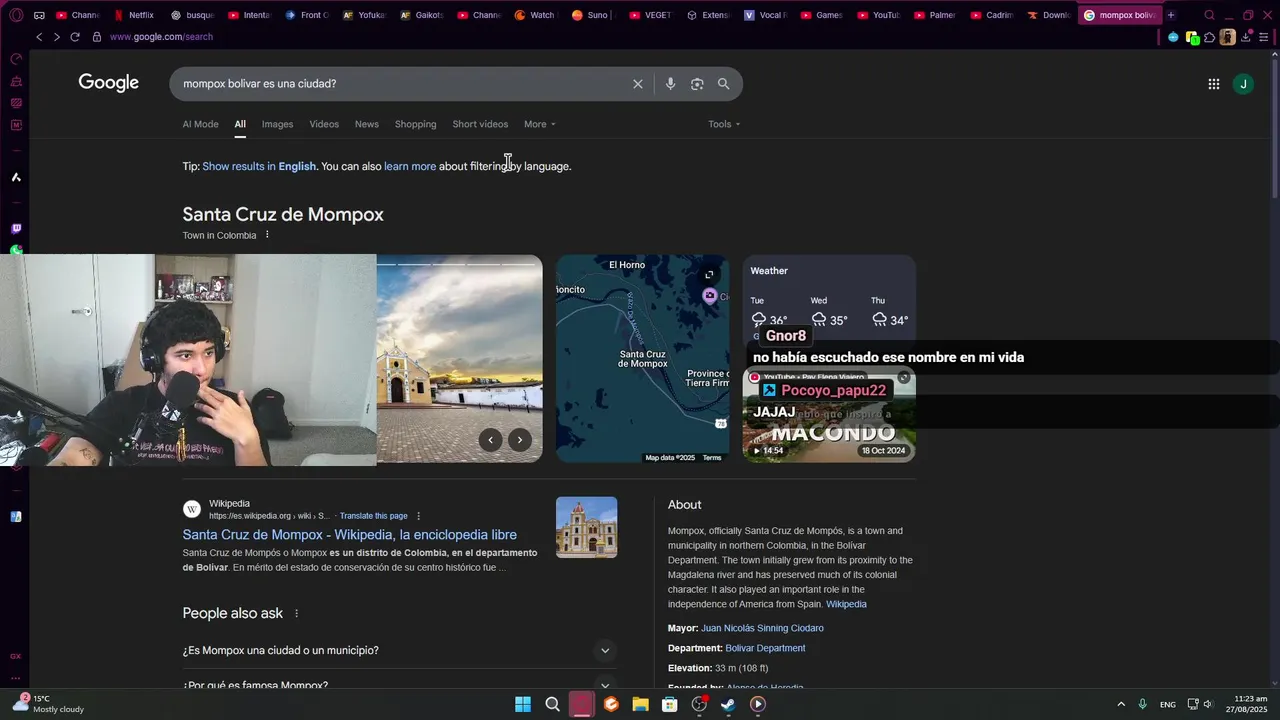This screenshot has width=1280, height=720.
Task: Click the Opera GX logo menu icon
Action: point(16,15)
